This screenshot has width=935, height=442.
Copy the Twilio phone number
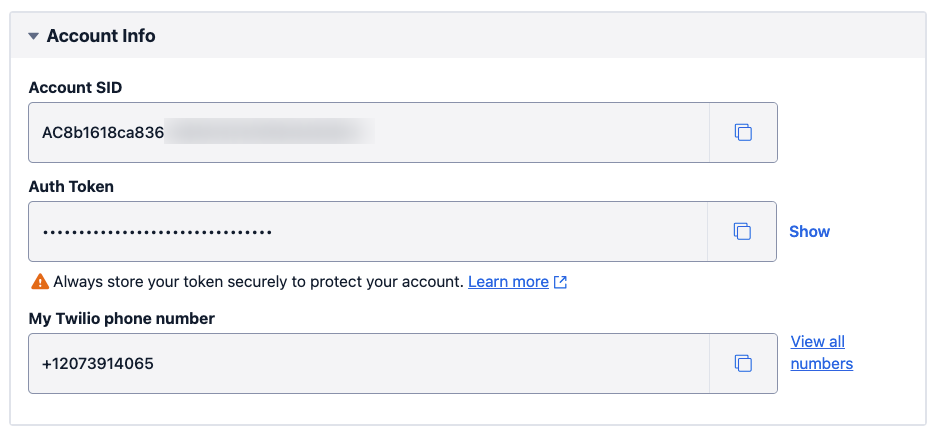743,363
